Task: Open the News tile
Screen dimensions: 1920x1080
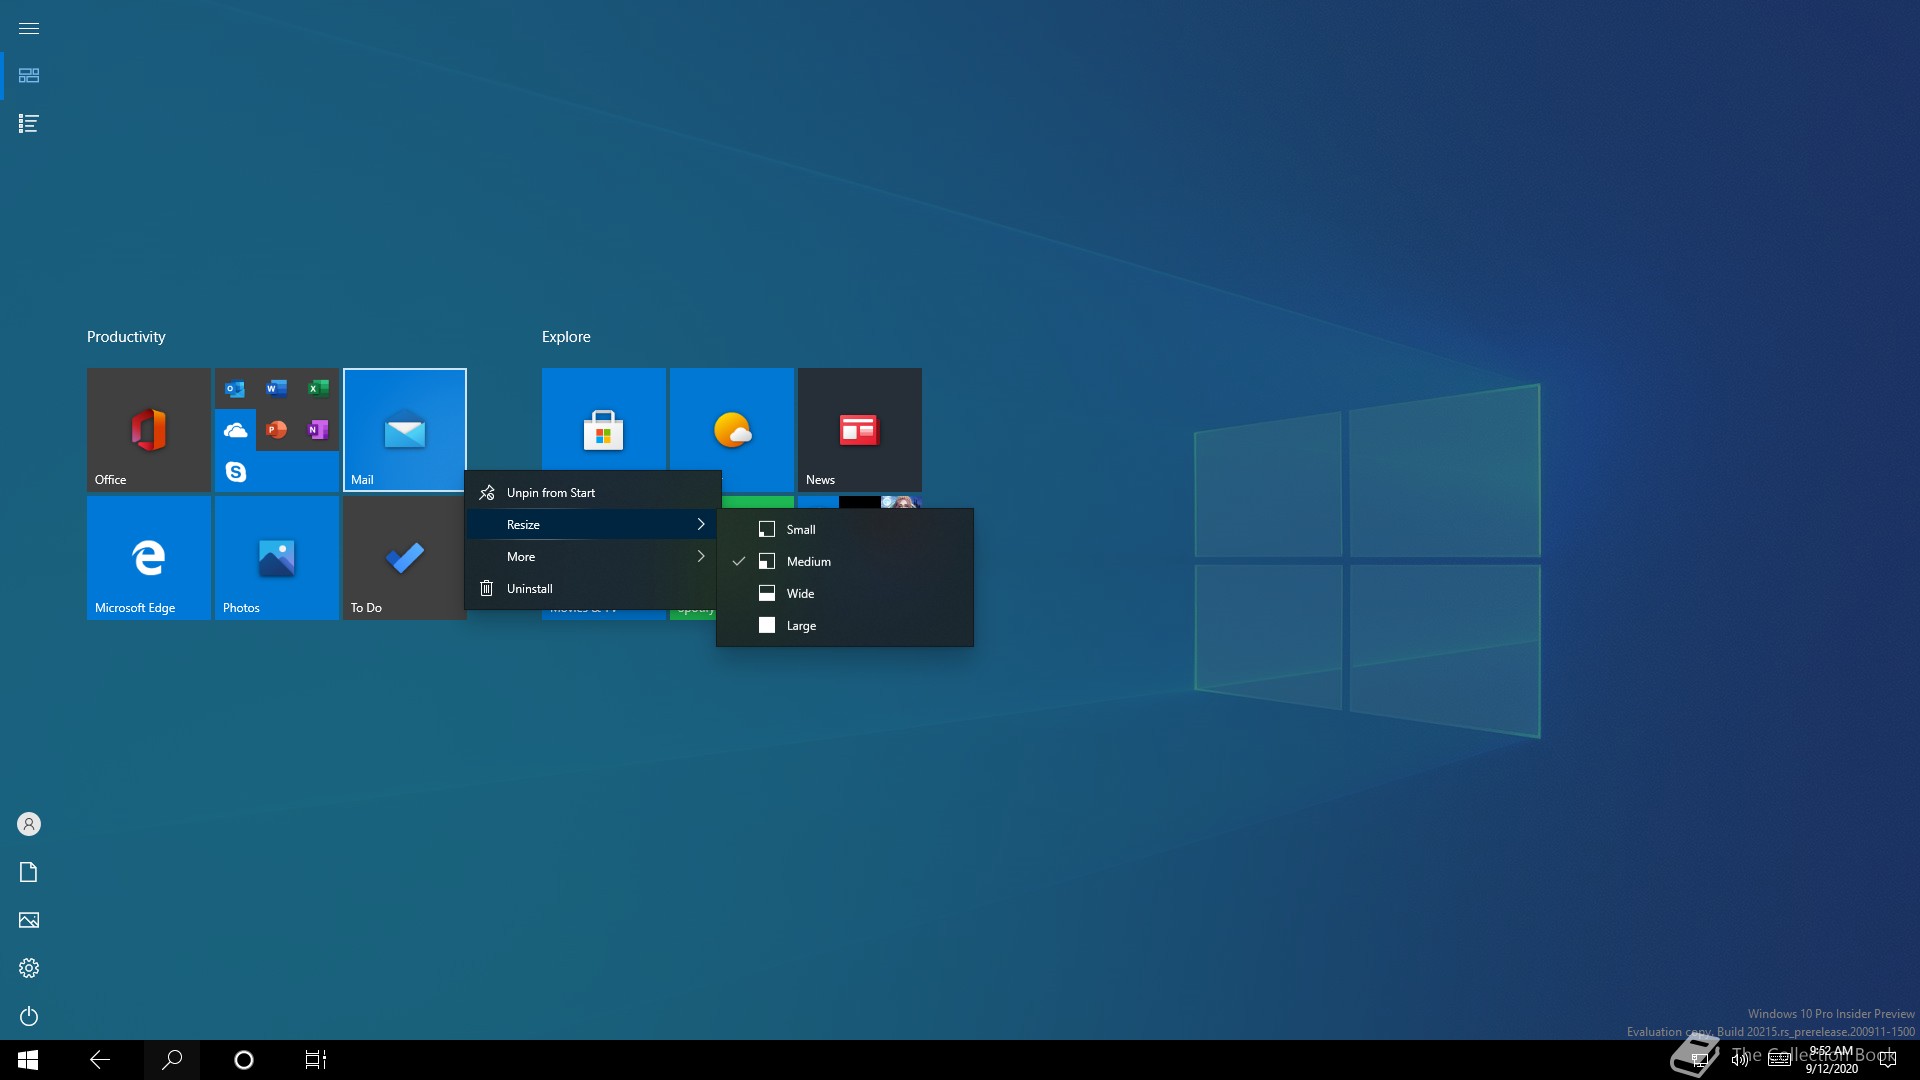Action: [x=860, y=430]
